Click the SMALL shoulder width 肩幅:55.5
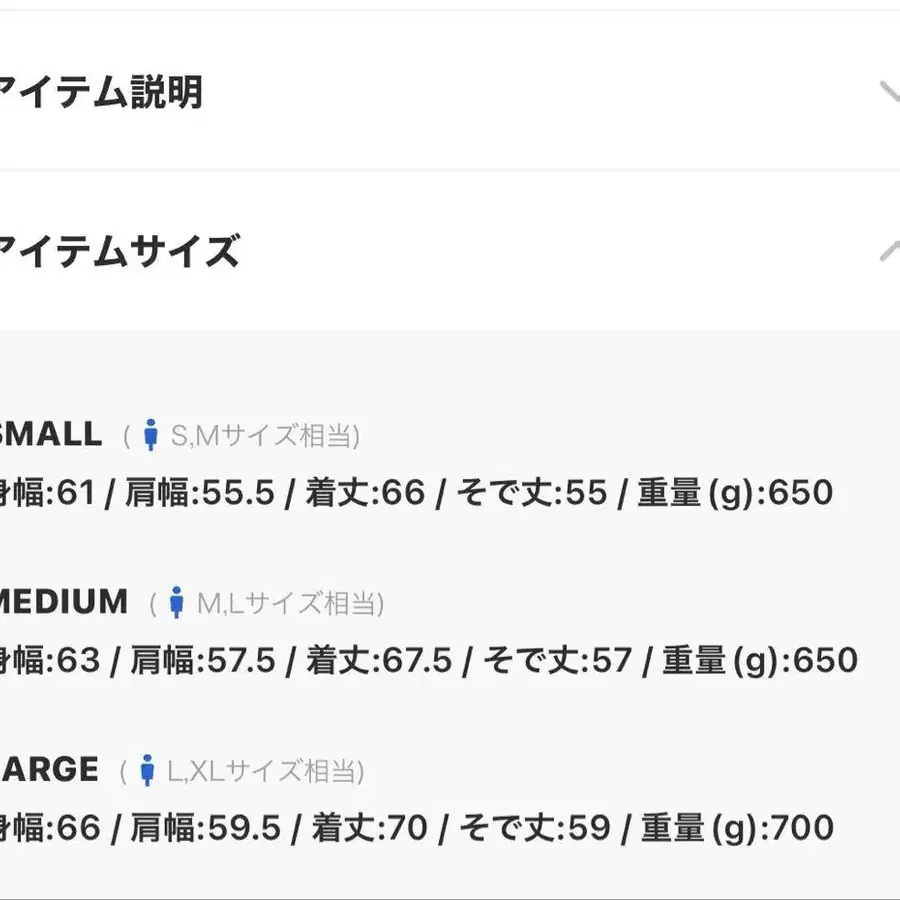 point(200,493)
